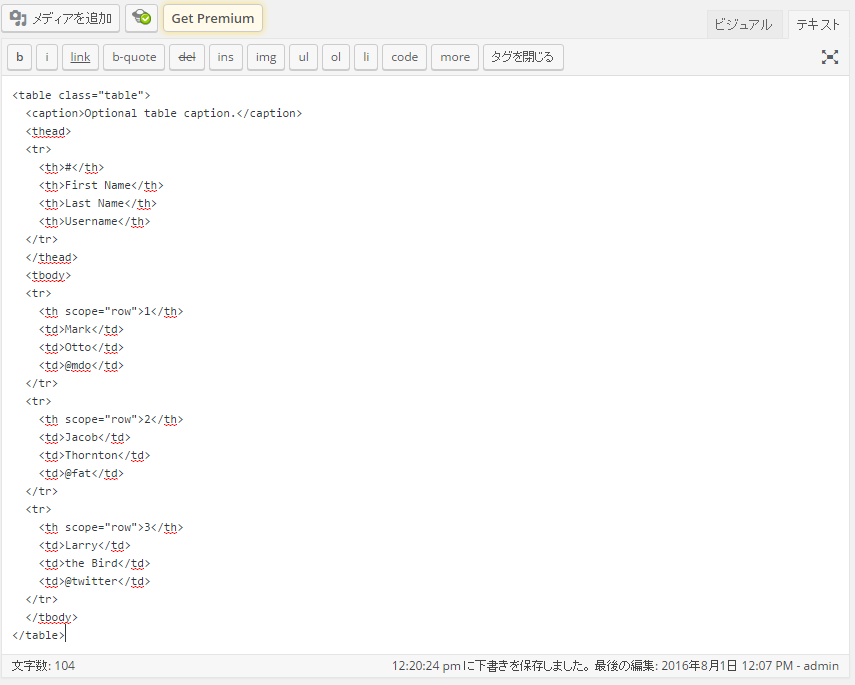Insert bold tag with b button
This screenshot has height=685, width=855.
click(20, 57)
